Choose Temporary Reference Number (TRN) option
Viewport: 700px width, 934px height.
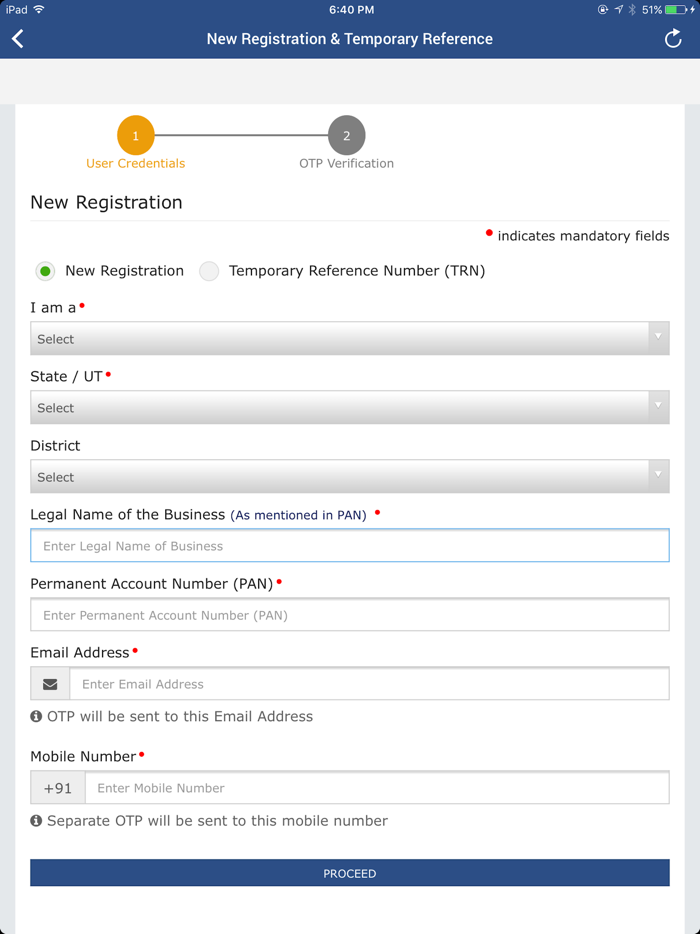tap(209, 271)
